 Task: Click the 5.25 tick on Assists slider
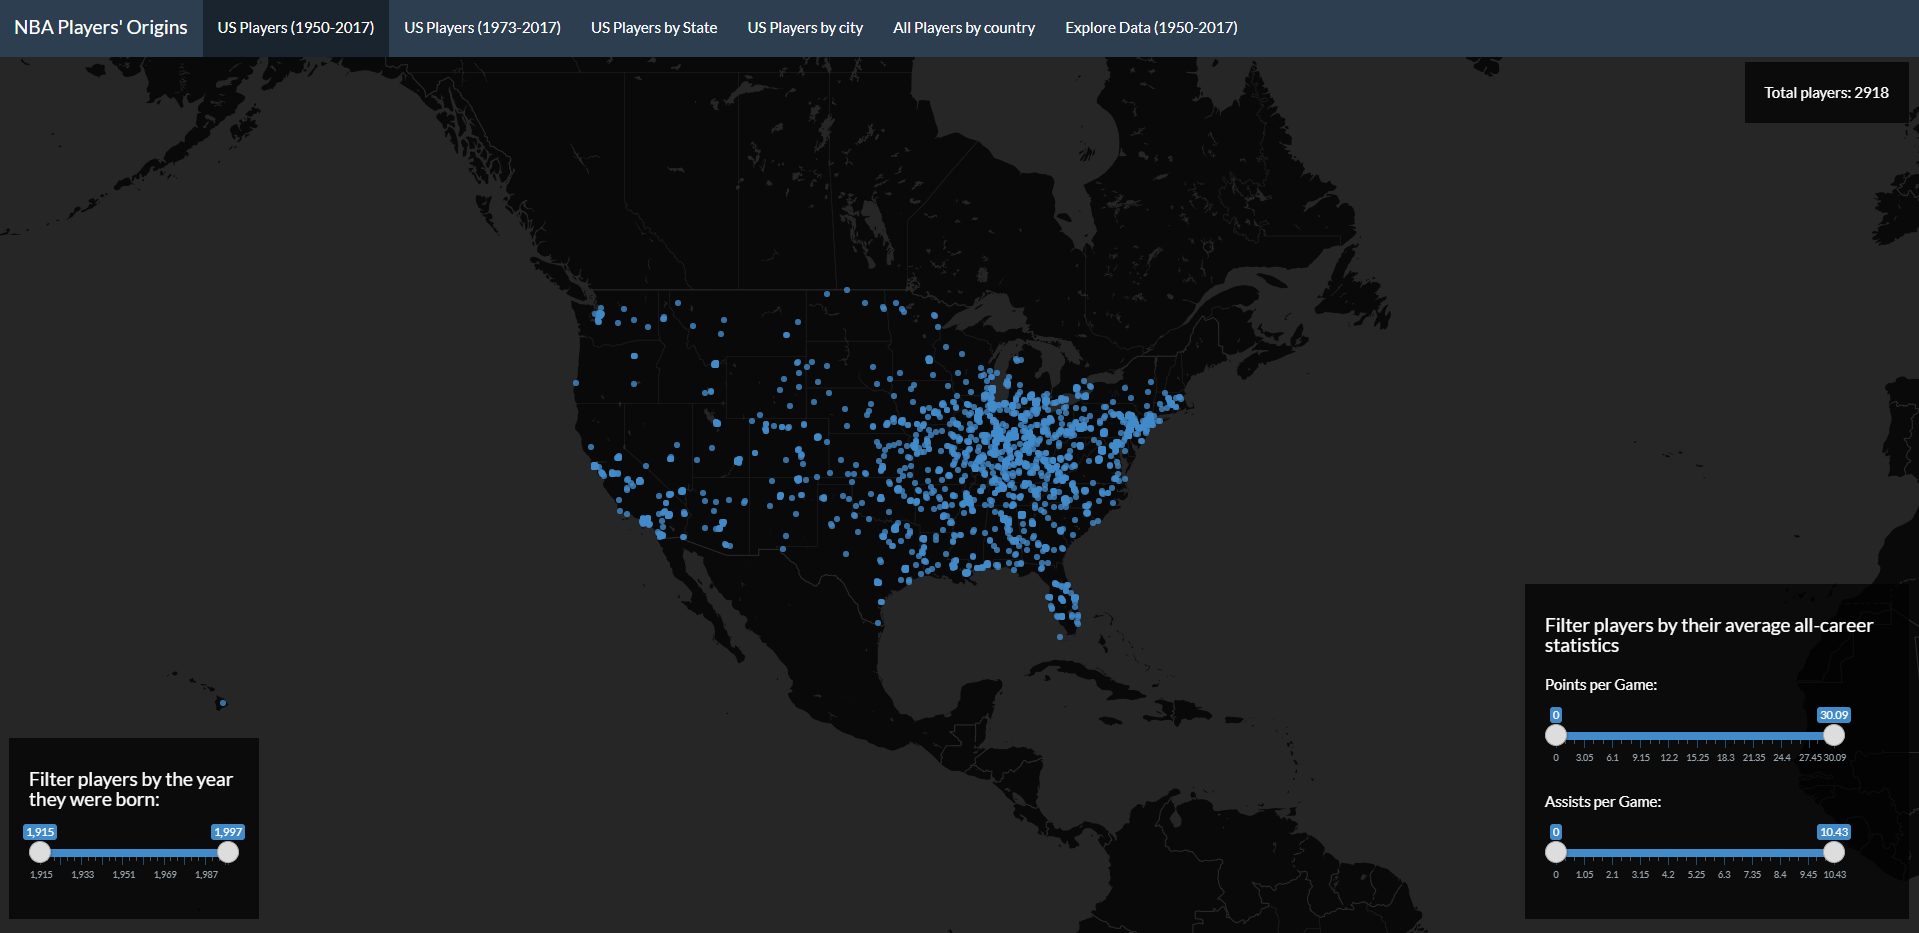(x=1696, y=874)
